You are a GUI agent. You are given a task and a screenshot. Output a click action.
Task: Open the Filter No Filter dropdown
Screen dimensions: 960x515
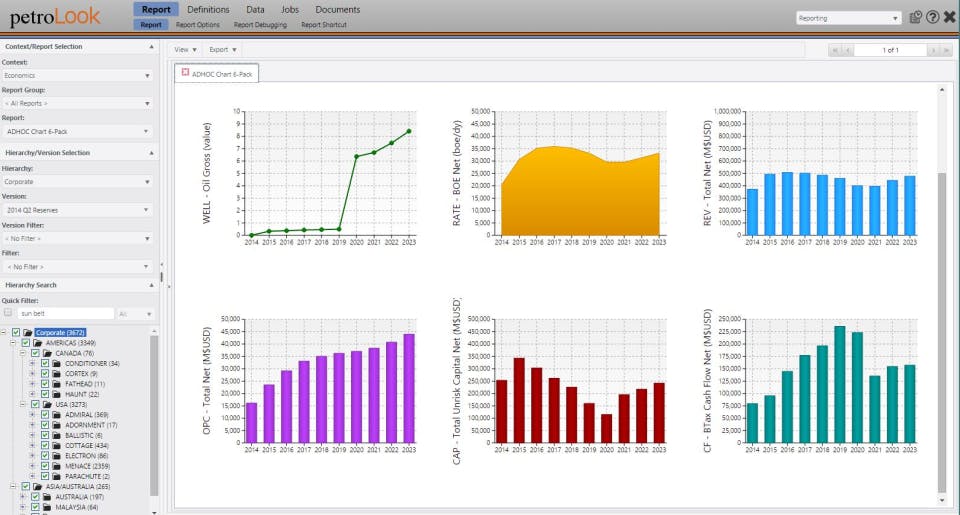77,267
